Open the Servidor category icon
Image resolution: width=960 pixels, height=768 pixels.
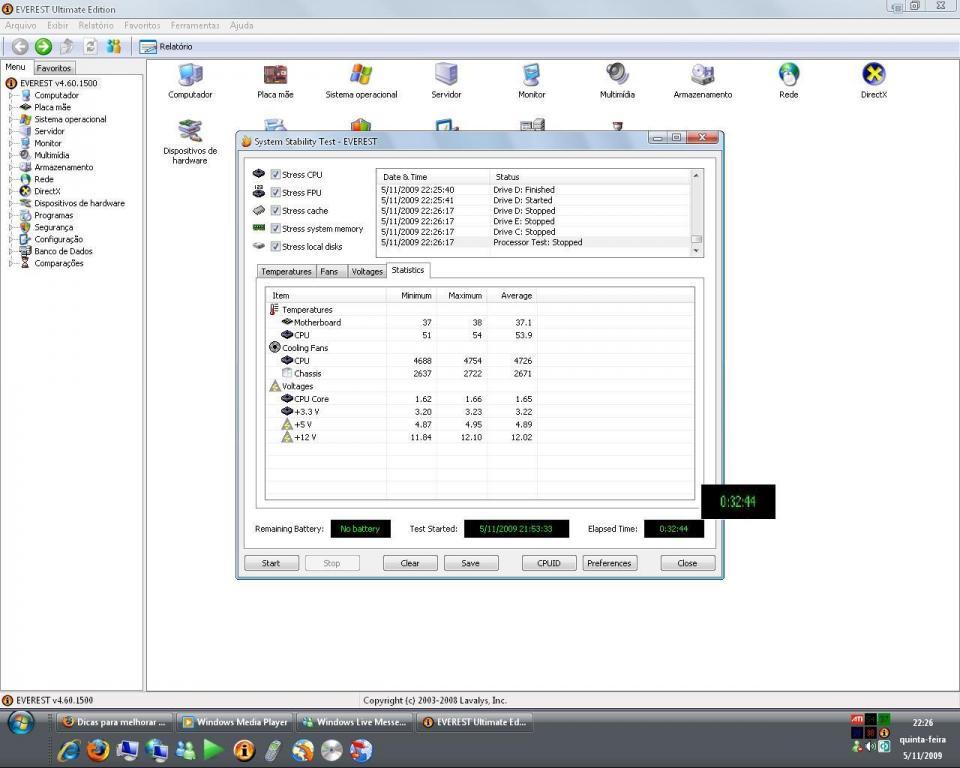coord(446,81)
